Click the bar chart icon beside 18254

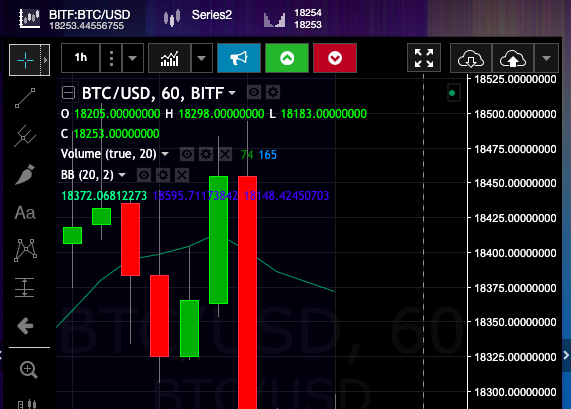(x=274, y=19)
